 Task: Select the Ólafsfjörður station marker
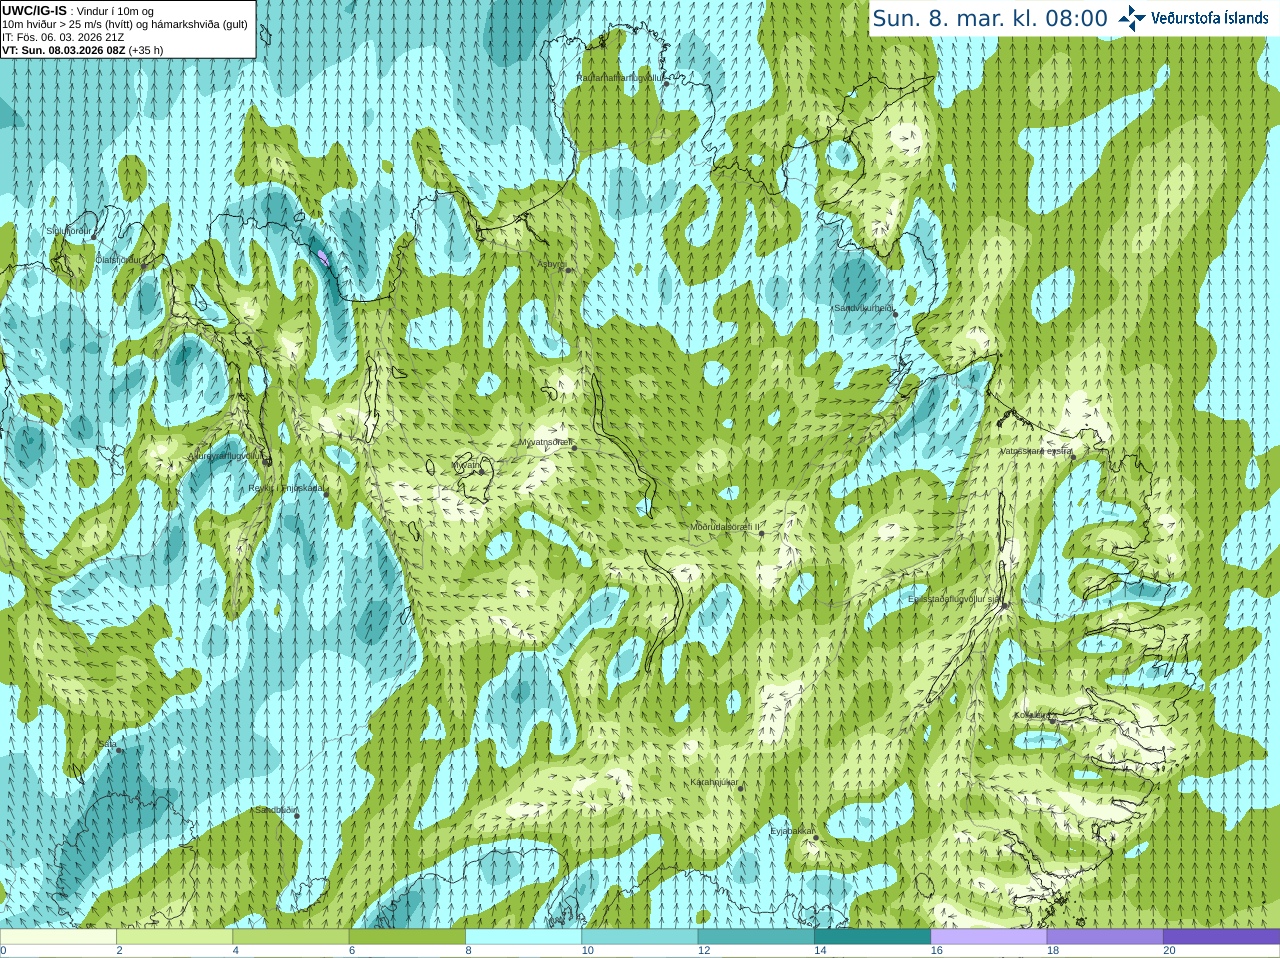coord(142,264)
